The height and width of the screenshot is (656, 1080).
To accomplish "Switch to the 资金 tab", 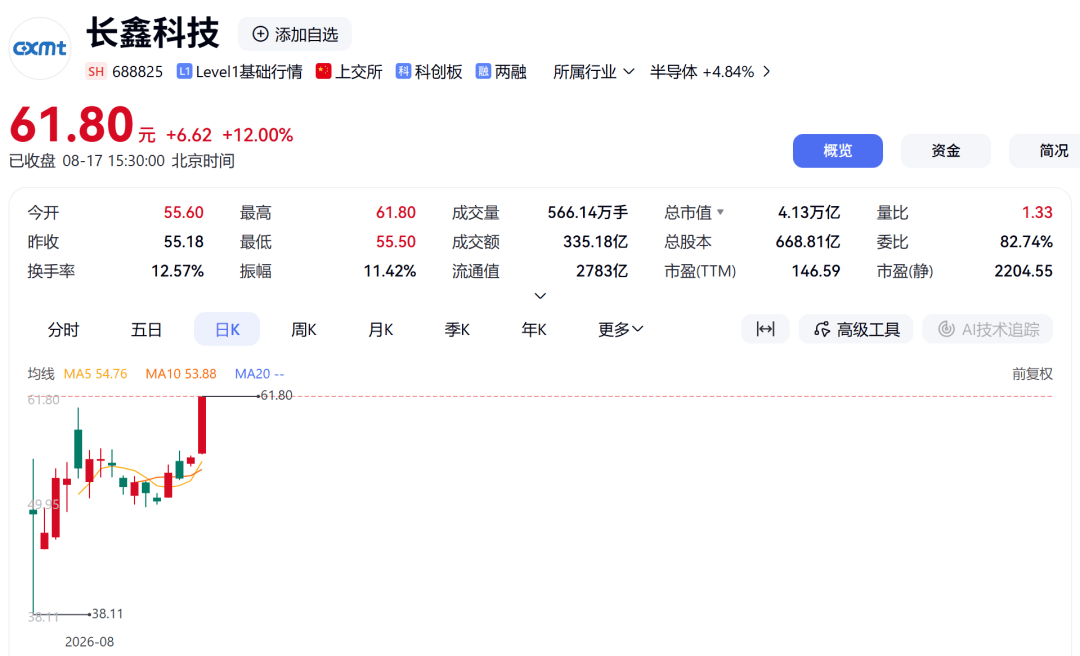I will pos(946,151).
